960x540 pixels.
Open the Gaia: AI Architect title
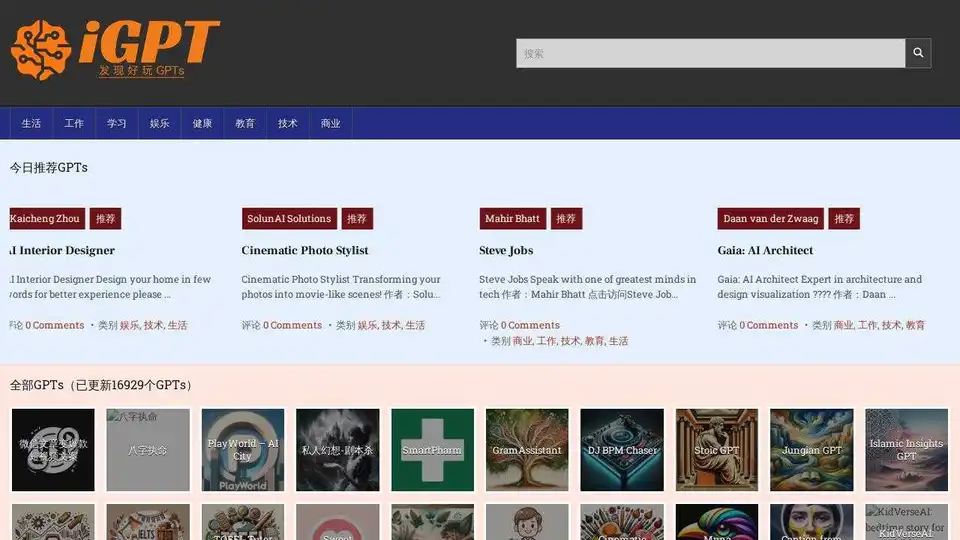[765, 250]
